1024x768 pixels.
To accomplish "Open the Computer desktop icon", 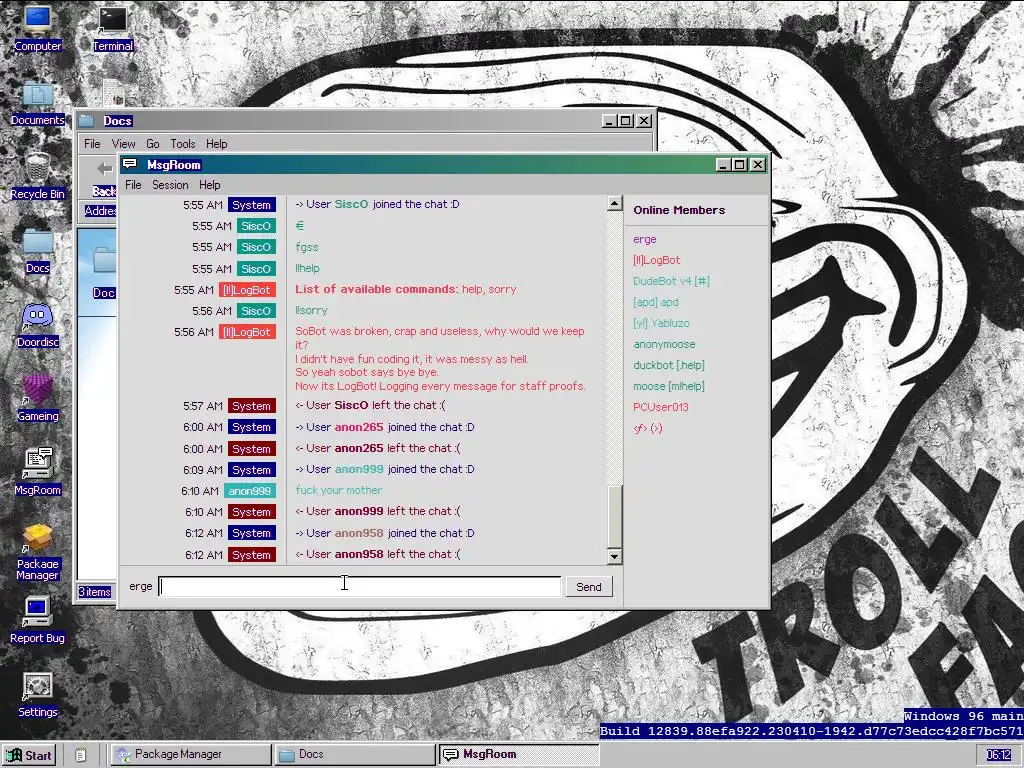I will click(x=37, y=27).
